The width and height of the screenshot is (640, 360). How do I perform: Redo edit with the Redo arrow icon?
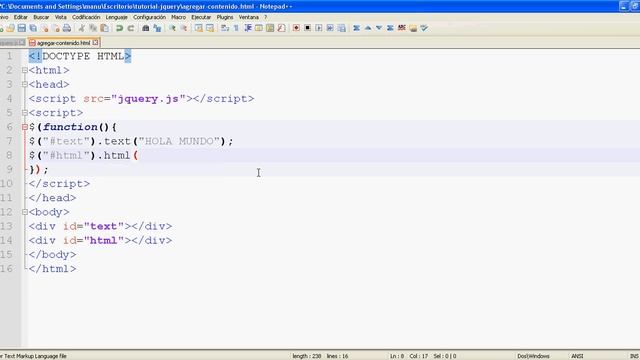[x=131, y=28]
